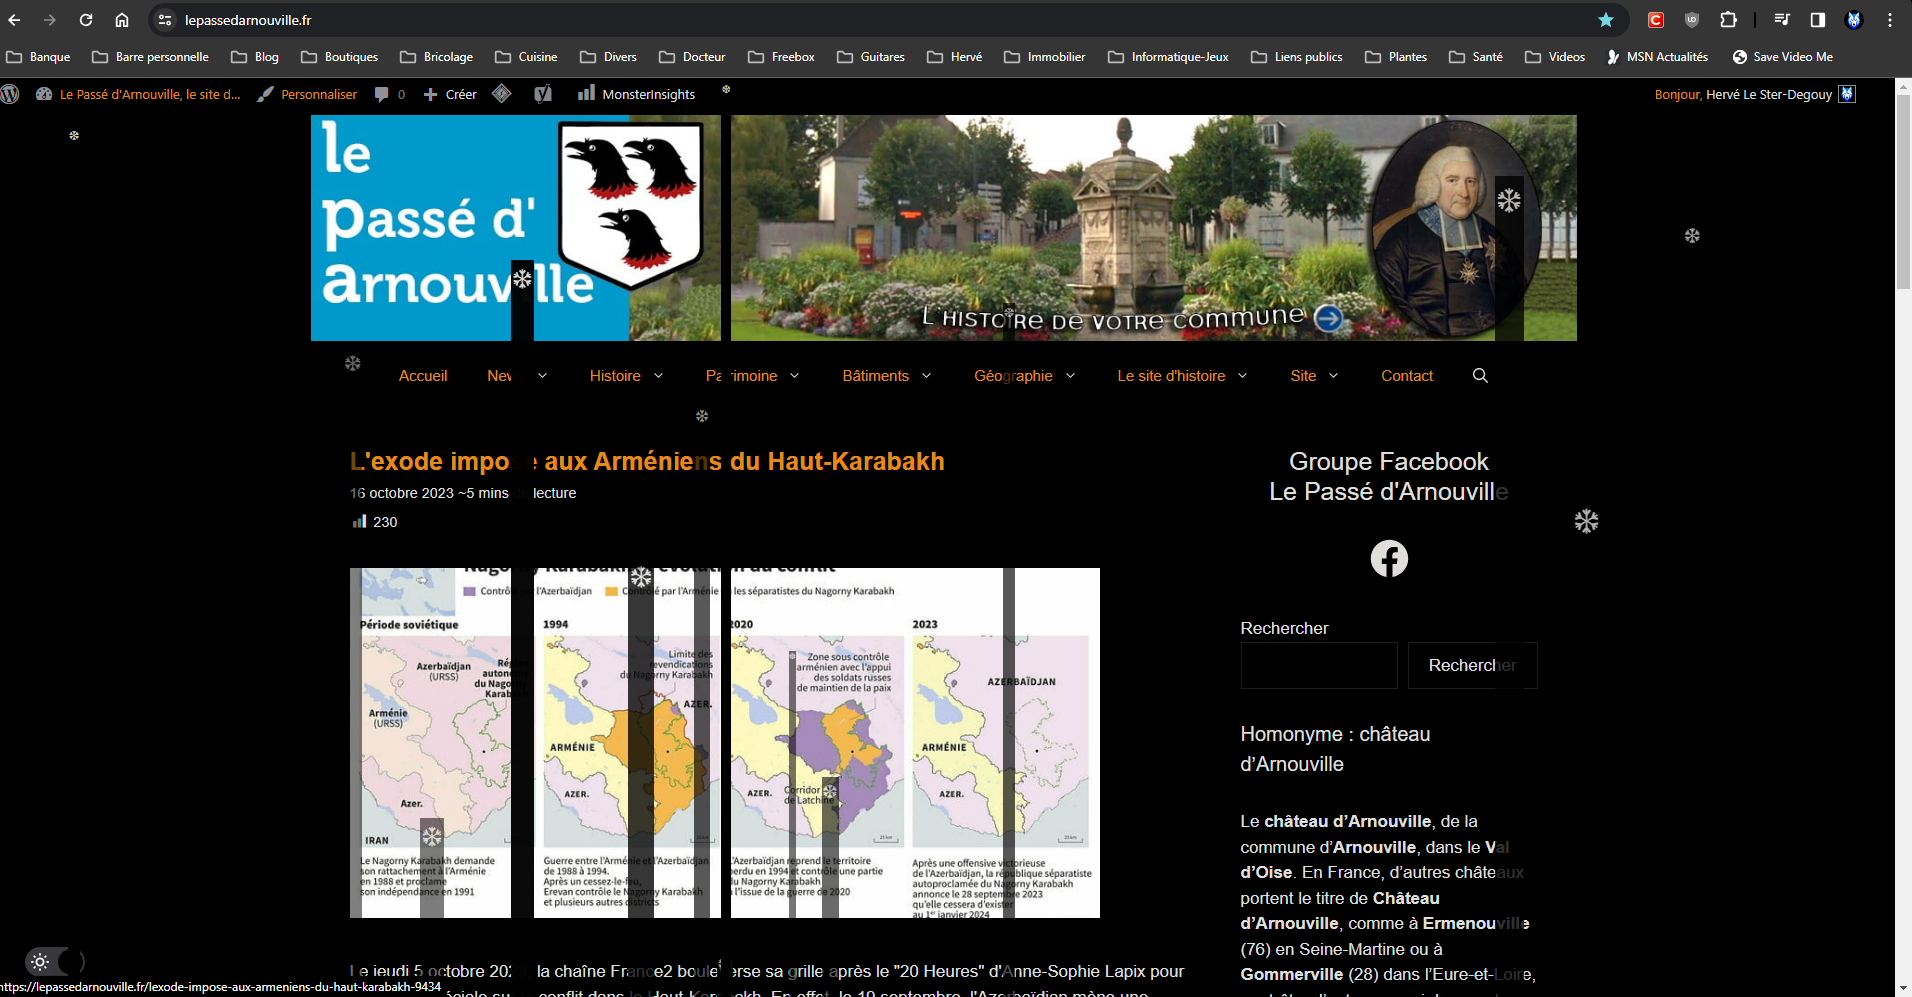Click the Groupe Facebook heading
This screenshot has width=1912, height=997.
click(1389, 476)
